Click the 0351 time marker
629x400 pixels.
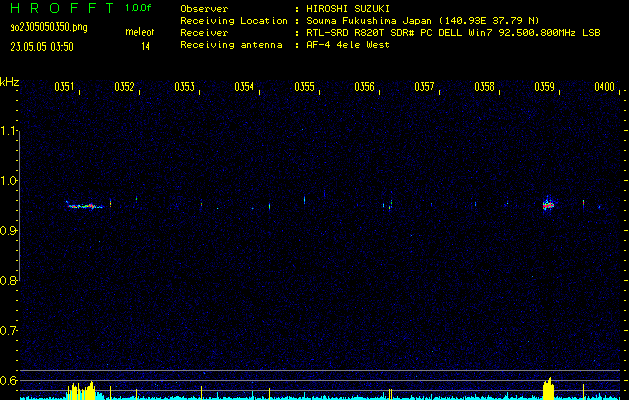pyautogui.click(x=64, y=87)
